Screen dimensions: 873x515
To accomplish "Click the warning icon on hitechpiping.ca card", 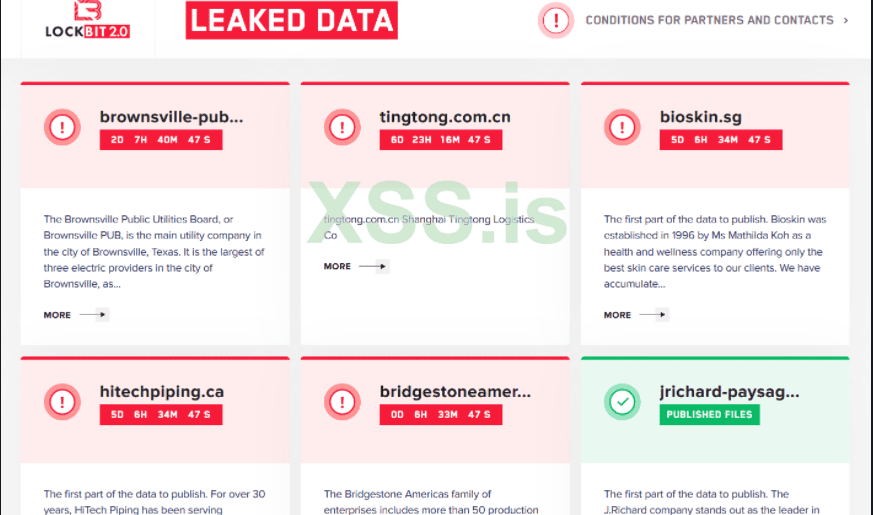I will (62, 402).
